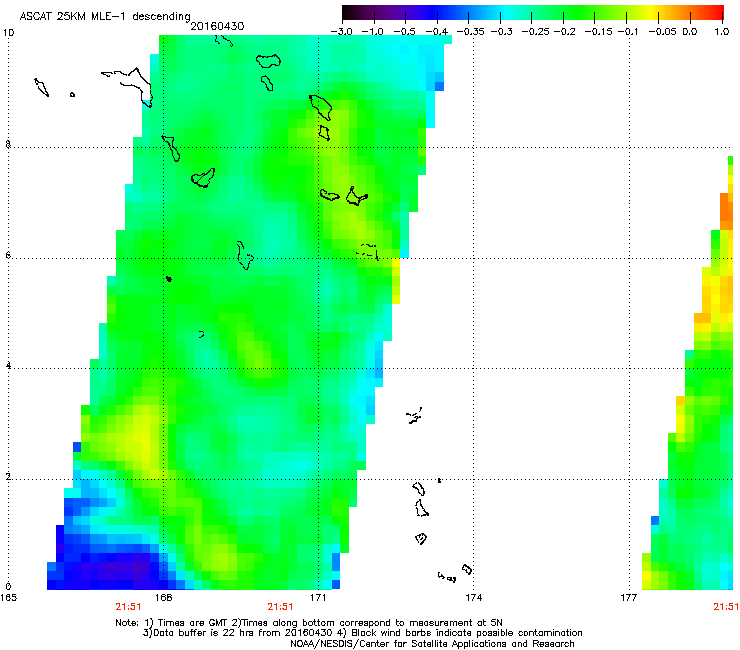The width and height of the screenshot is (740, 650).
Task: Click the orange patch on the right swath
Action: 726,211
